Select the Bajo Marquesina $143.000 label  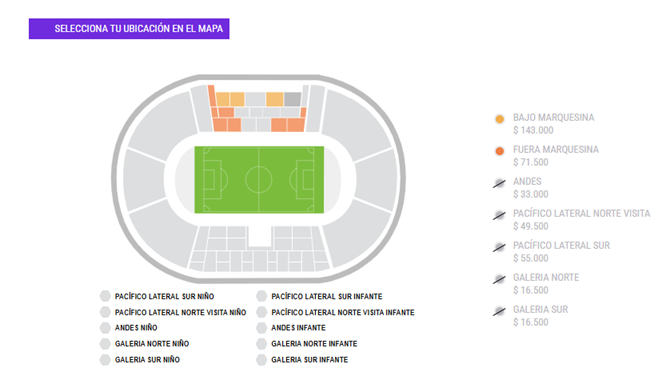tap(553, 124)
